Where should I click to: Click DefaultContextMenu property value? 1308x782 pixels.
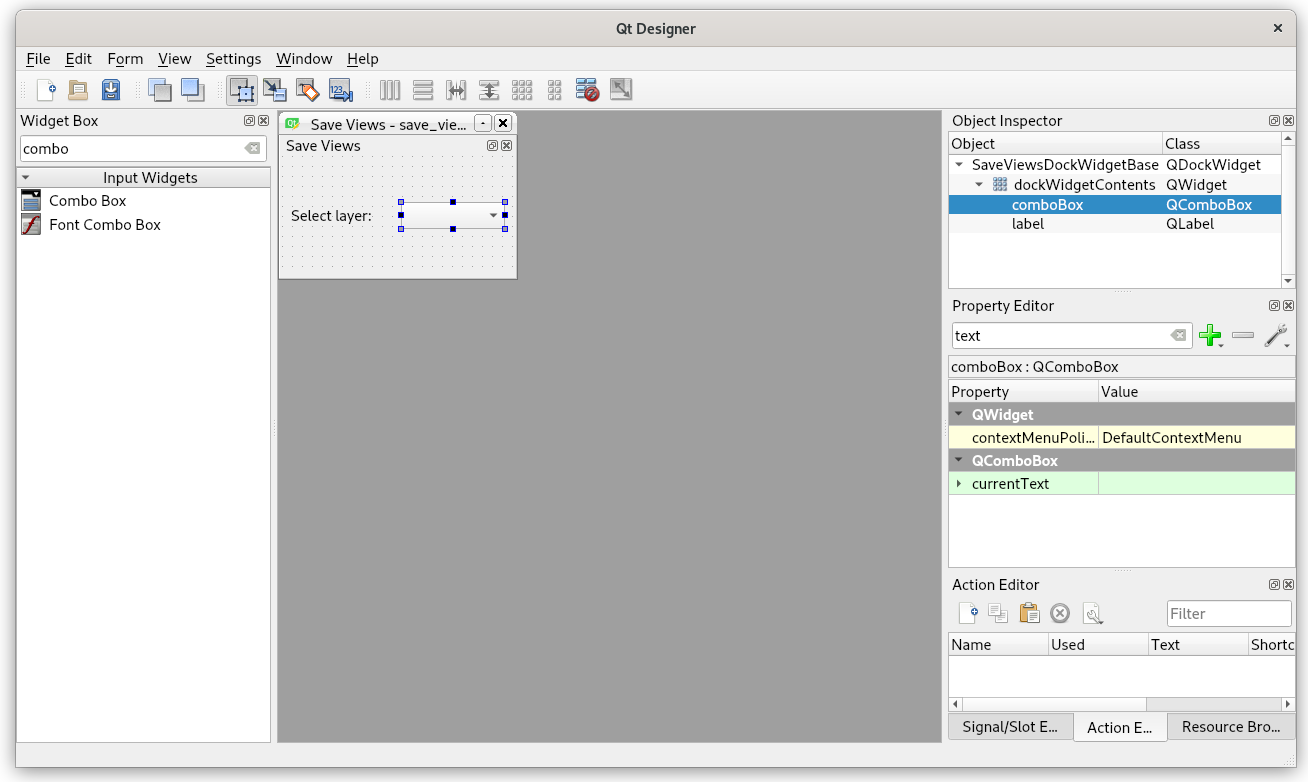tap(1196, 438)
